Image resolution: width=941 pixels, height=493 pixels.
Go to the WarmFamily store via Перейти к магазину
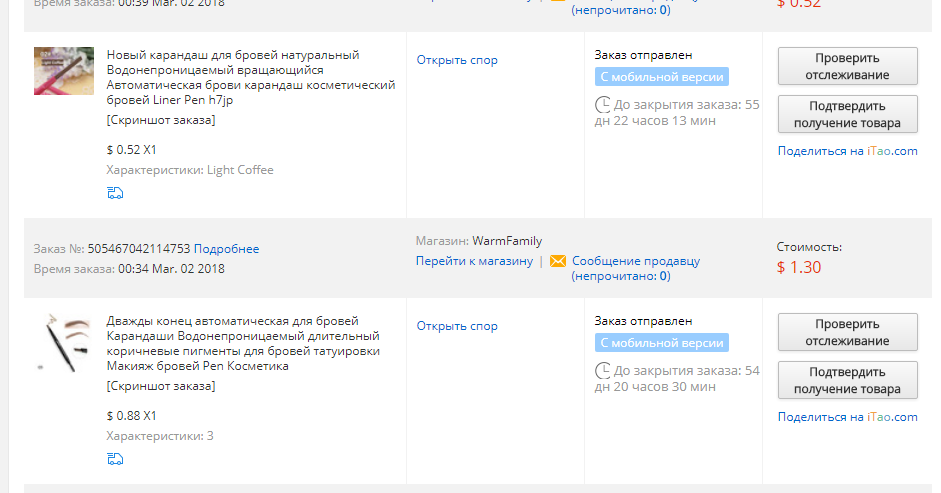474,261
